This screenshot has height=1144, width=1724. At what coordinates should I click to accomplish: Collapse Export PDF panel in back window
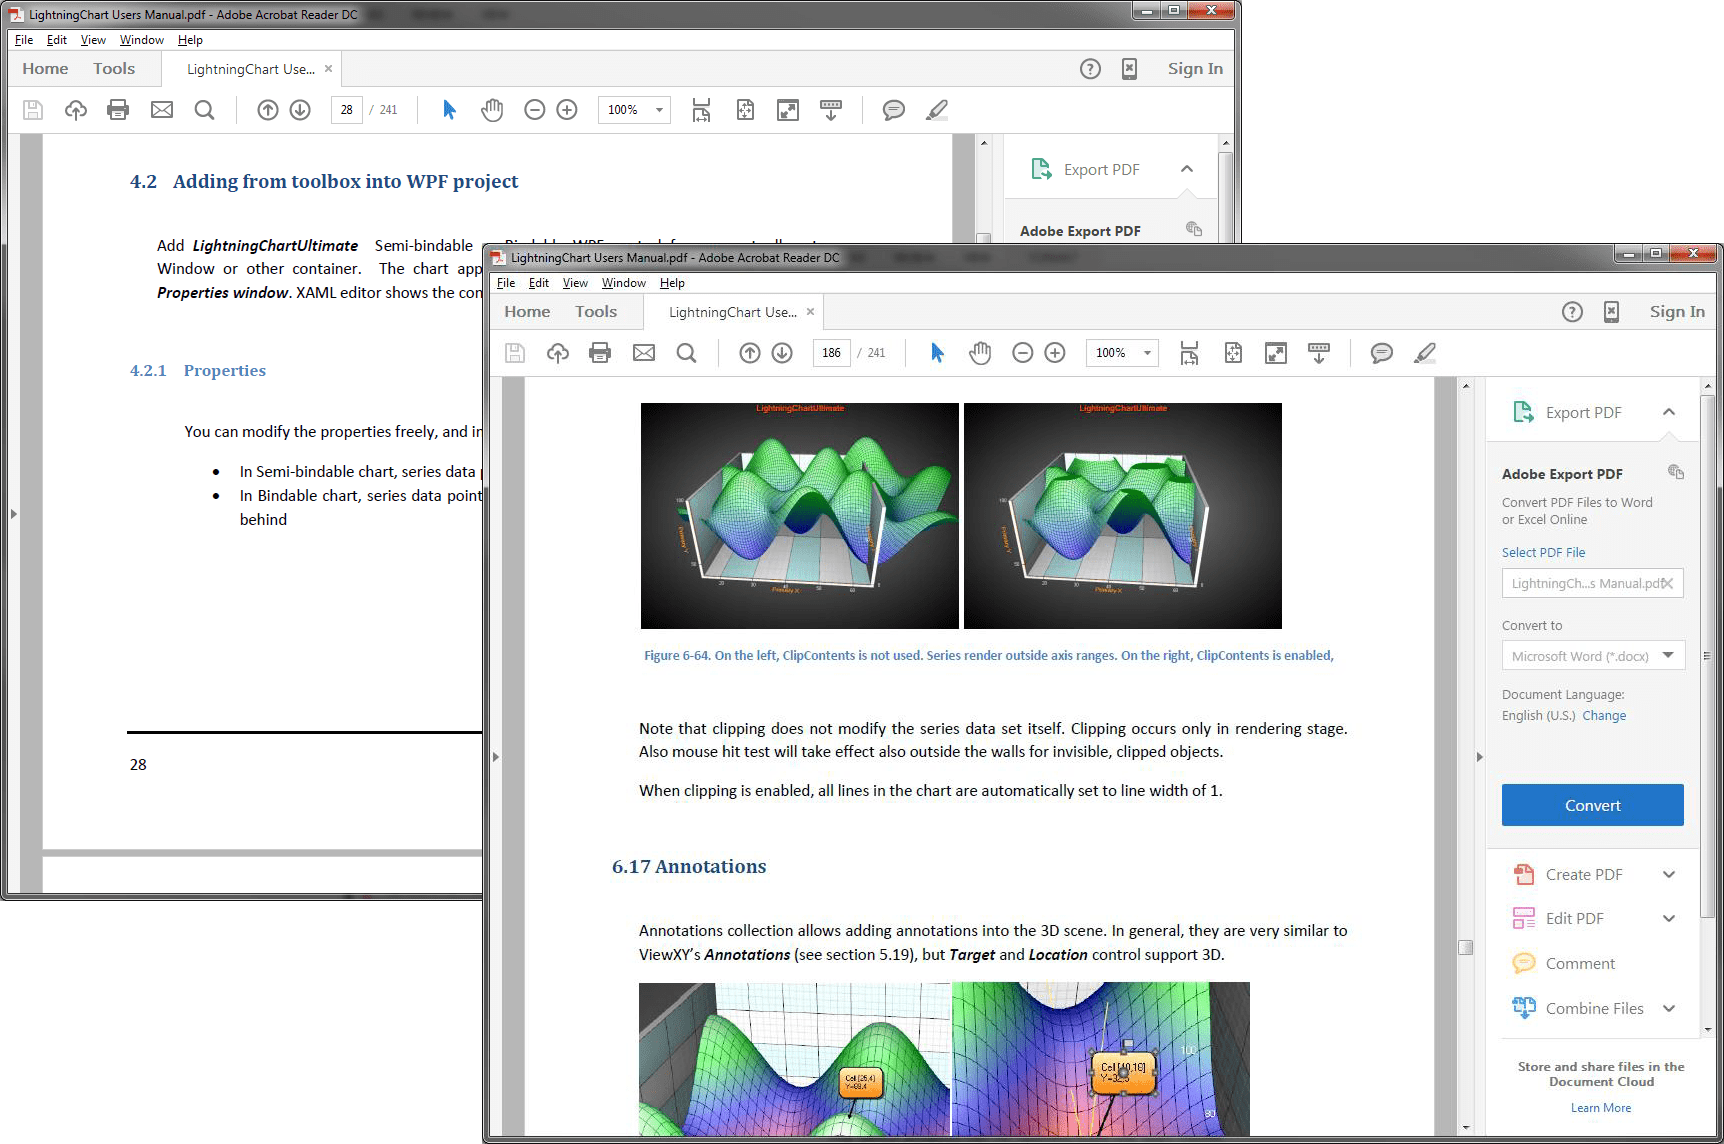1187,169
